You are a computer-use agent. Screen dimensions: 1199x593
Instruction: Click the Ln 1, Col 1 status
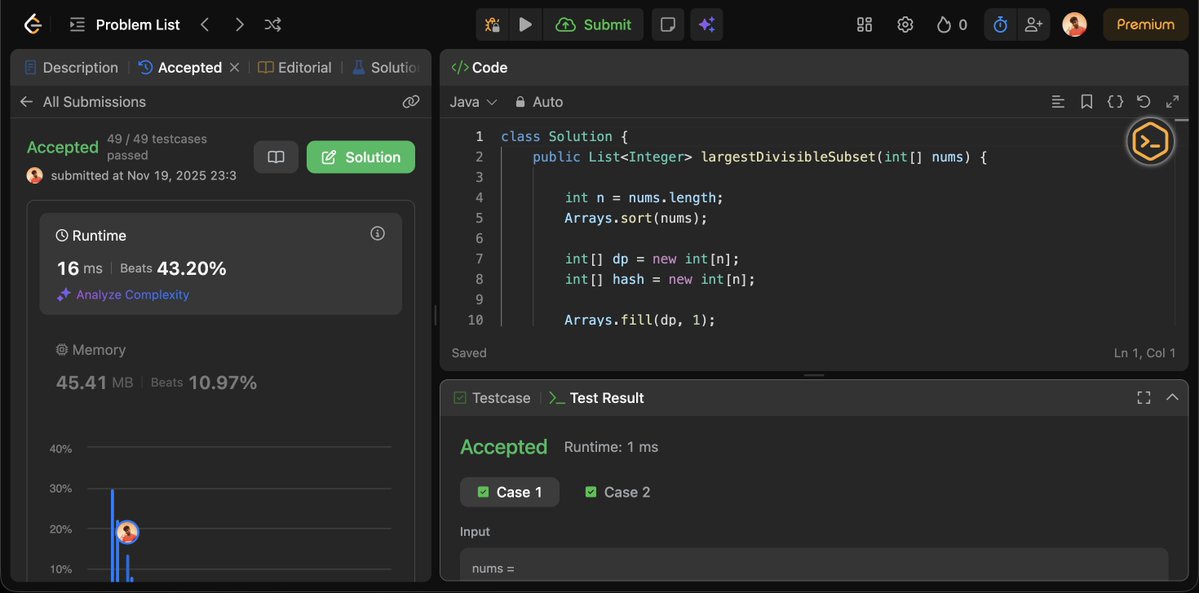1145,353
